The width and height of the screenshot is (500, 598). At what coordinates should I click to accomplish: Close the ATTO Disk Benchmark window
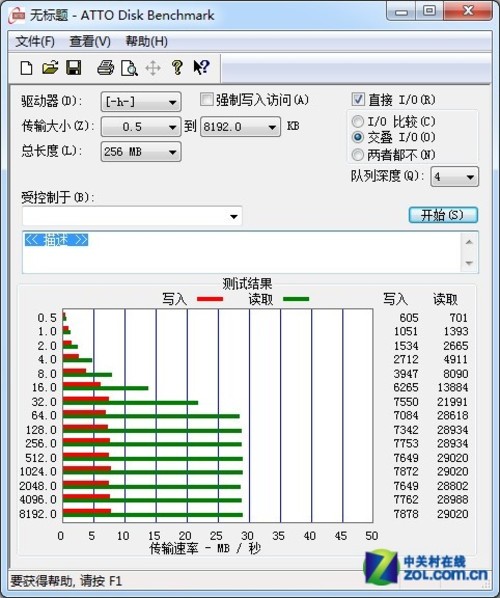(468, 11)
